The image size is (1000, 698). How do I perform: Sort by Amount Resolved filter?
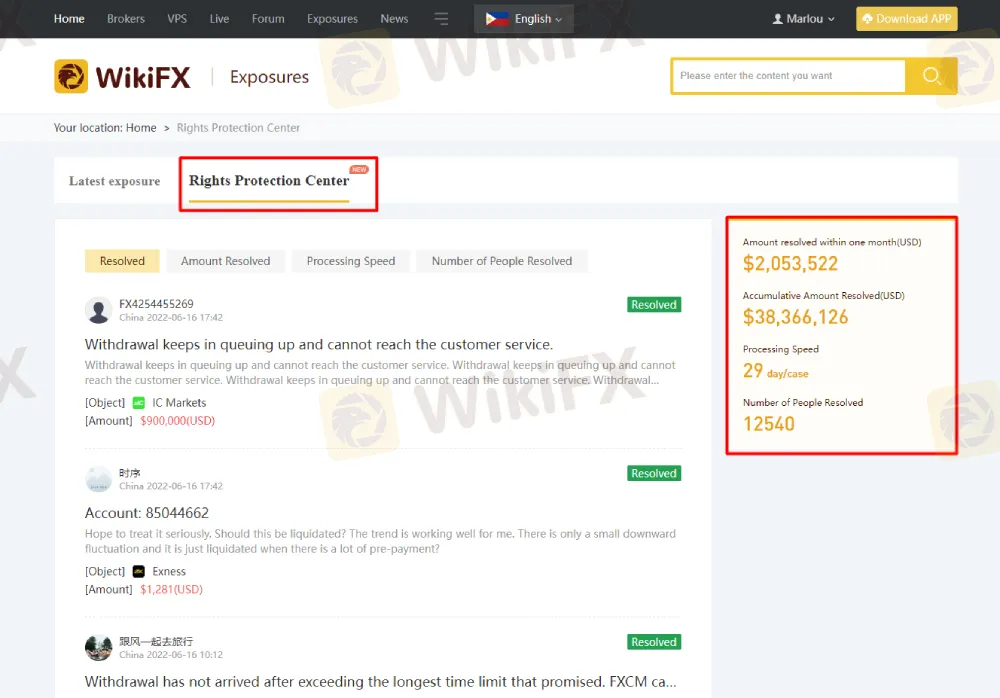pyautogui.click(x=225, y=261)
